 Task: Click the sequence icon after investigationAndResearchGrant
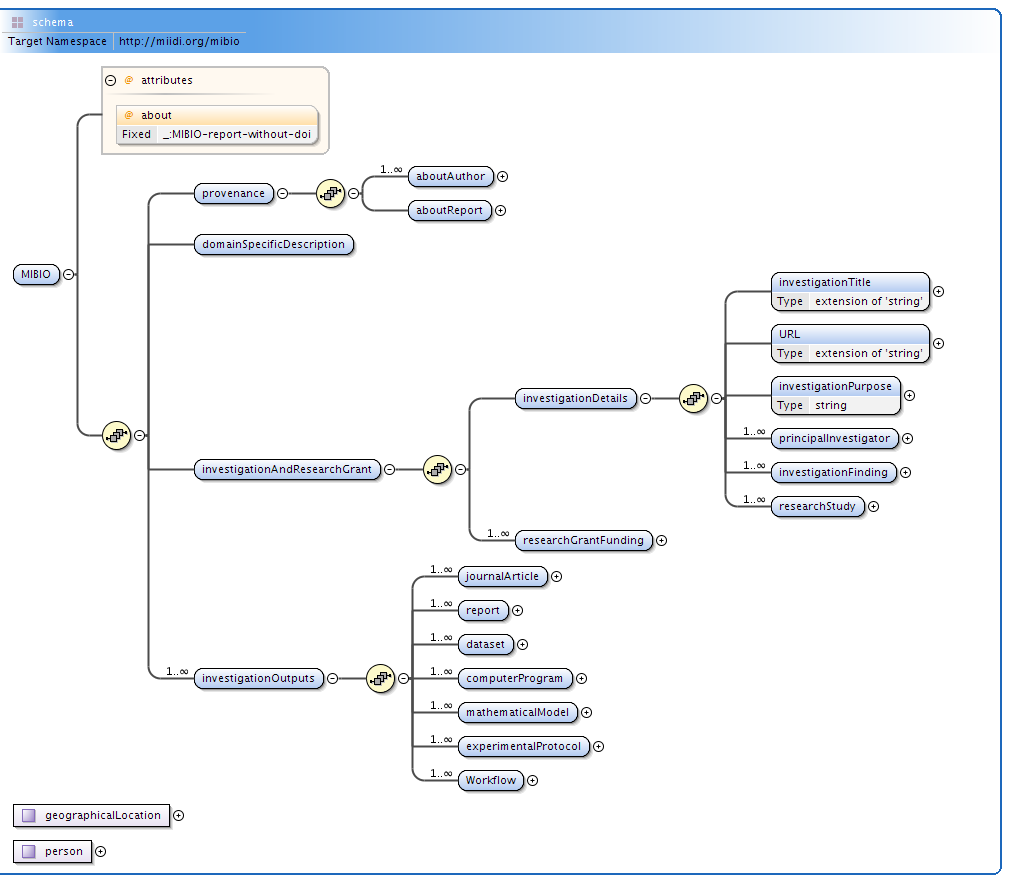tap(437, 469)
